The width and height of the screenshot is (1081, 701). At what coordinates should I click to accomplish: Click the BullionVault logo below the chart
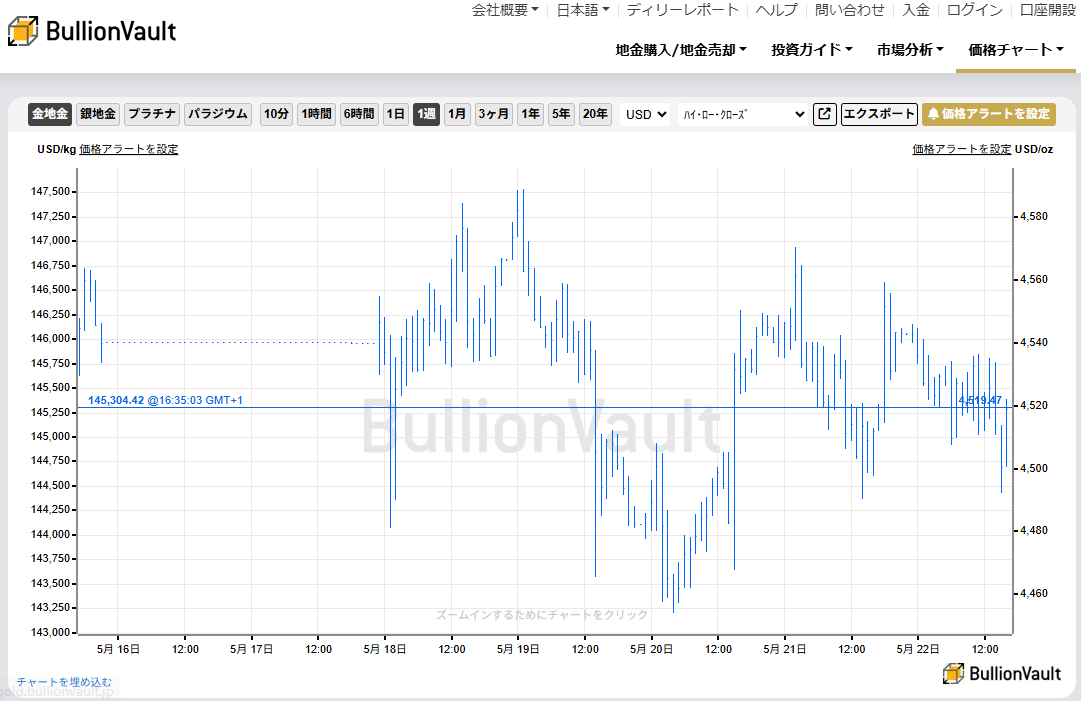click(x=1002, y=673)
